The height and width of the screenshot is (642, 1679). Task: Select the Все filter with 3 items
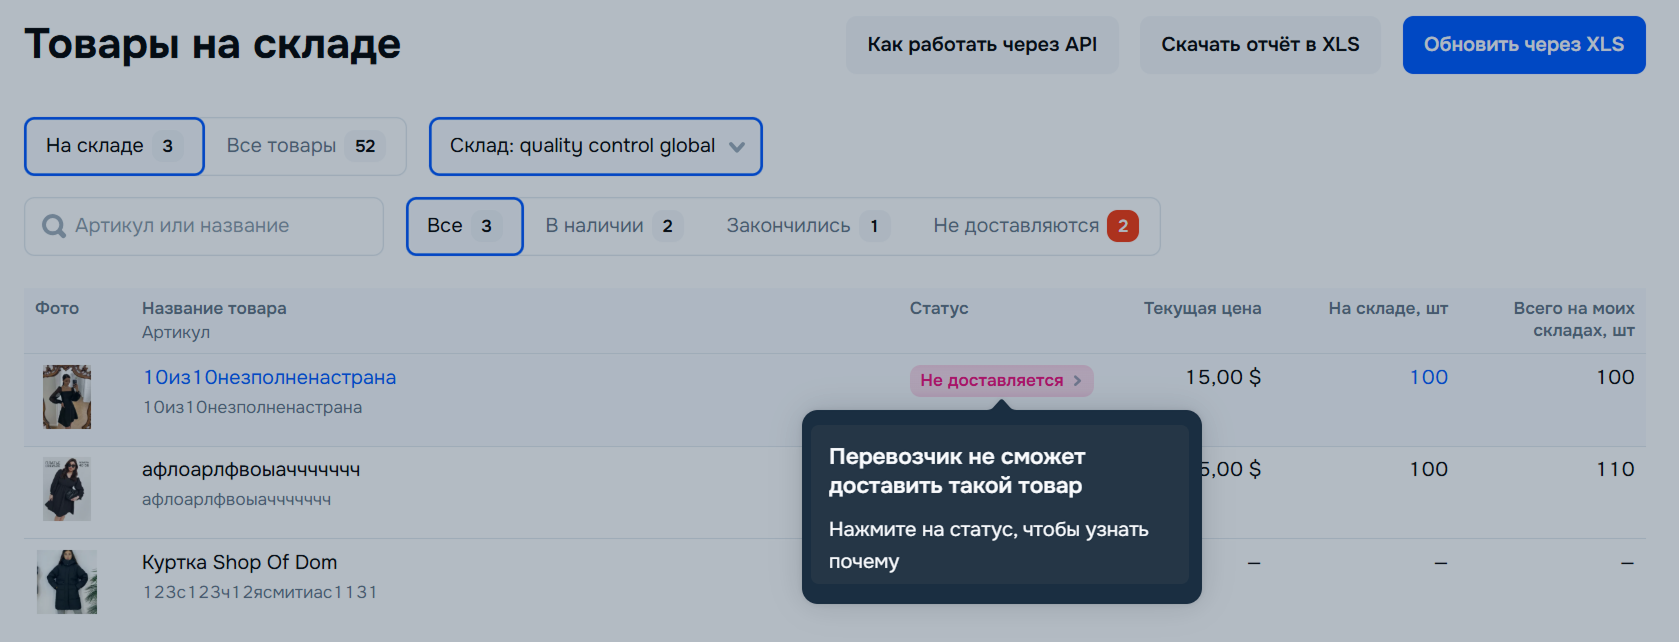click(x=464, y=226)
